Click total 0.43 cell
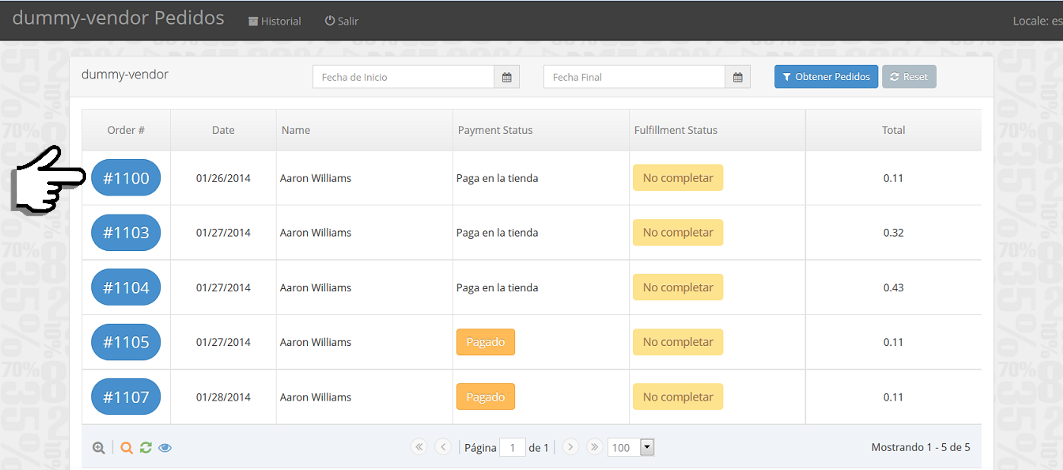The width and height of the screenshot is (1063, 470). click(x=893, y=288)
